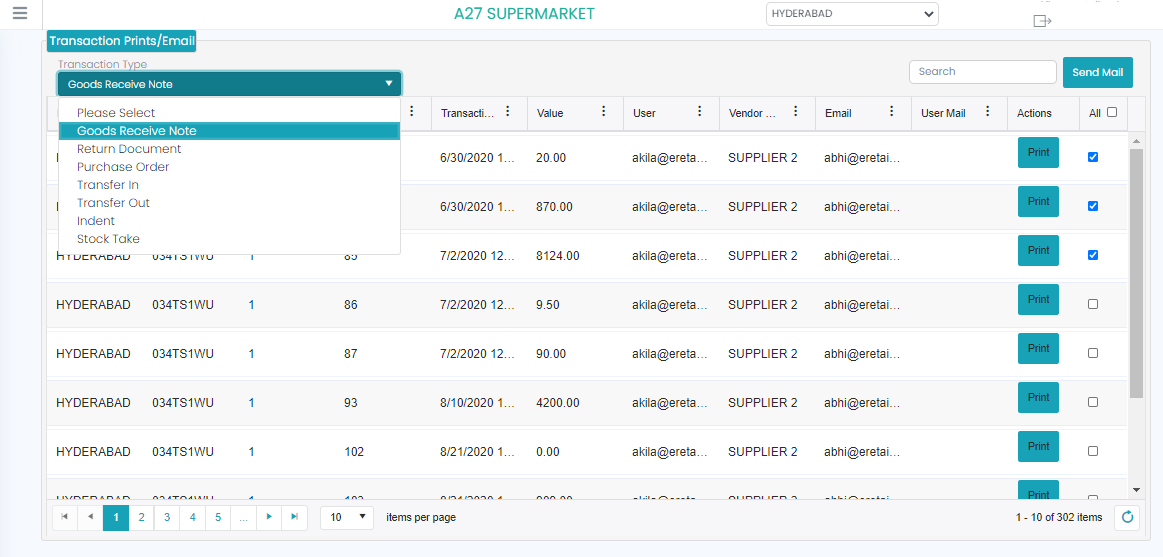Open the HYDERABAD location dropdown

click(852, 14)
